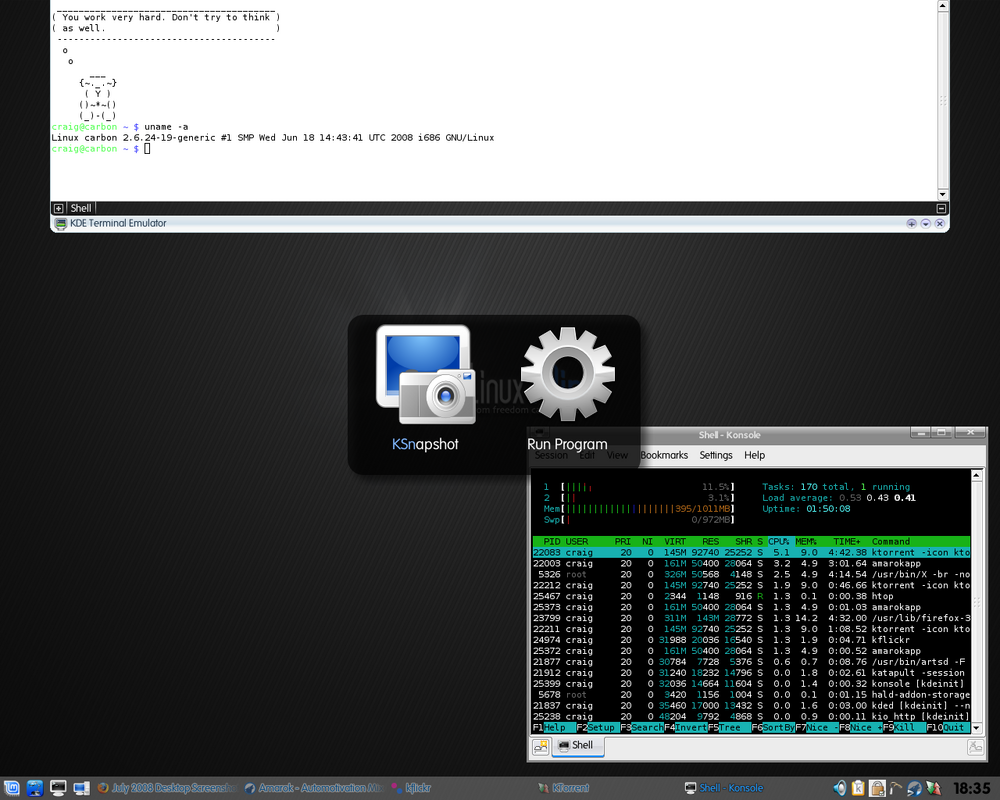
Task: Open the Linux Mint start menu
Action: pos(12,788)
